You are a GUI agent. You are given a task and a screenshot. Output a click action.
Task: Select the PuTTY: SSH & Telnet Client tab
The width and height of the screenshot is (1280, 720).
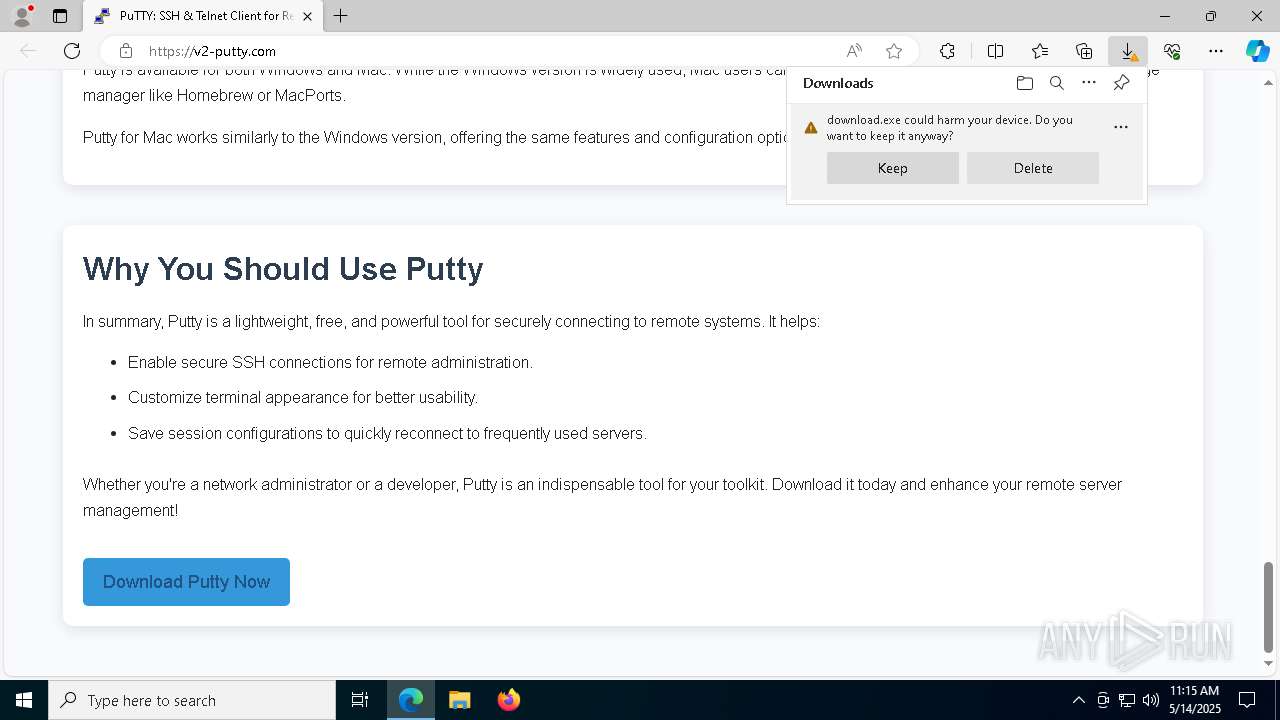(204, 16)
